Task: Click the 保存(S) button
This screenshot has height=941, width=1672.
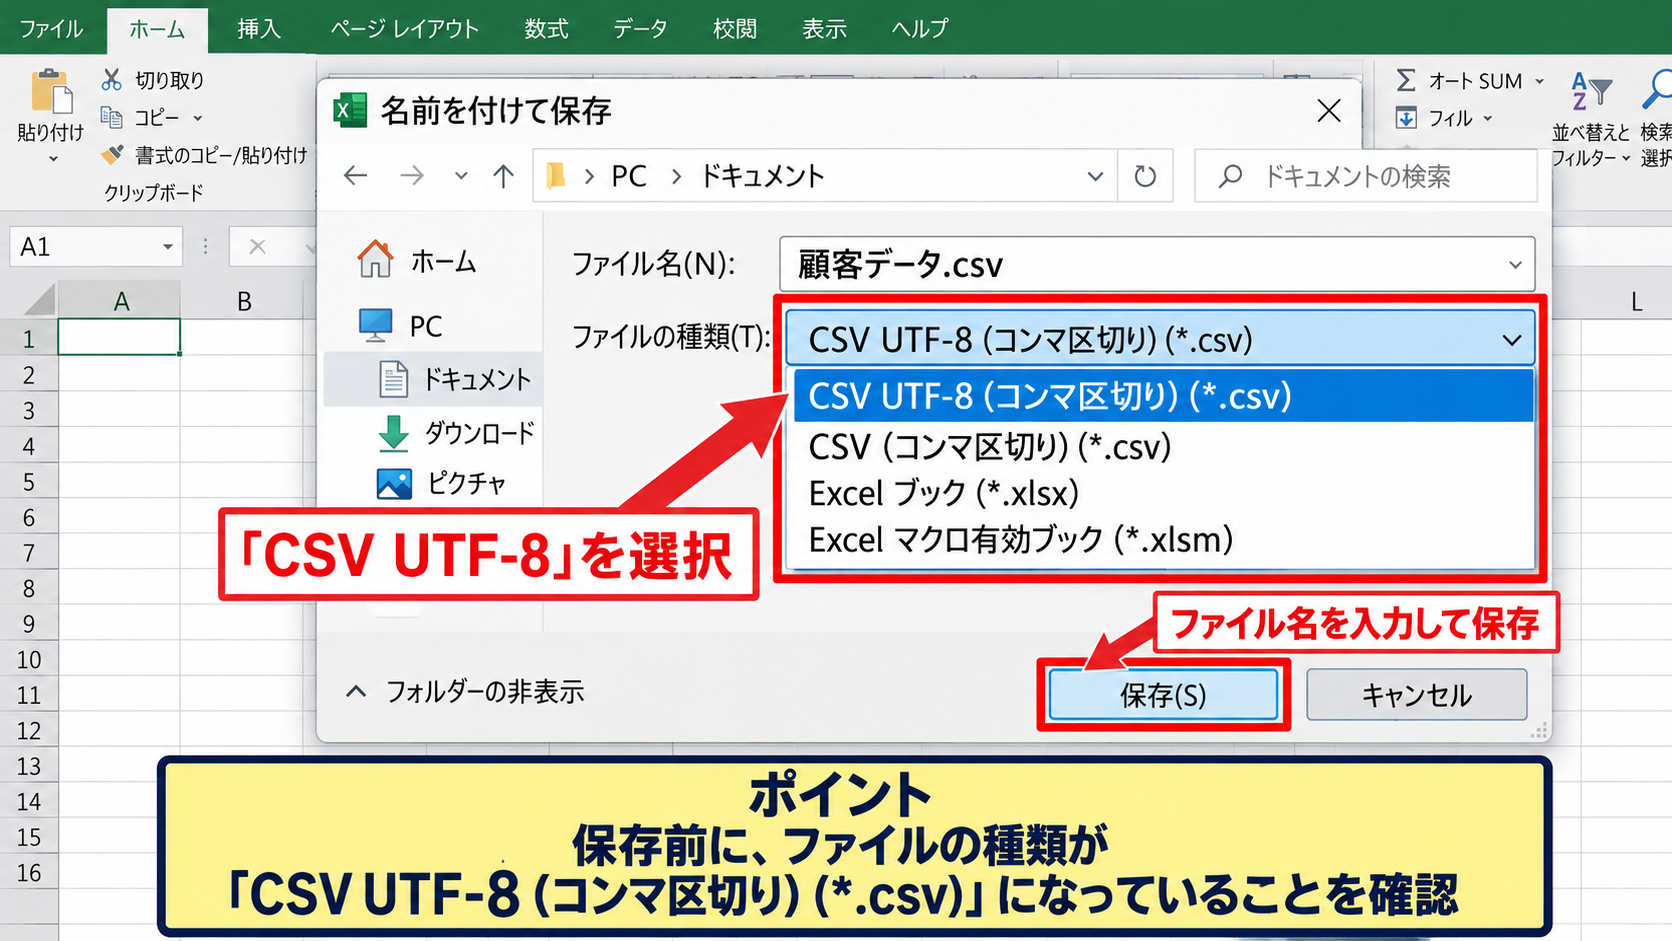Action: pyautogui.click(x=1163, y=694)
